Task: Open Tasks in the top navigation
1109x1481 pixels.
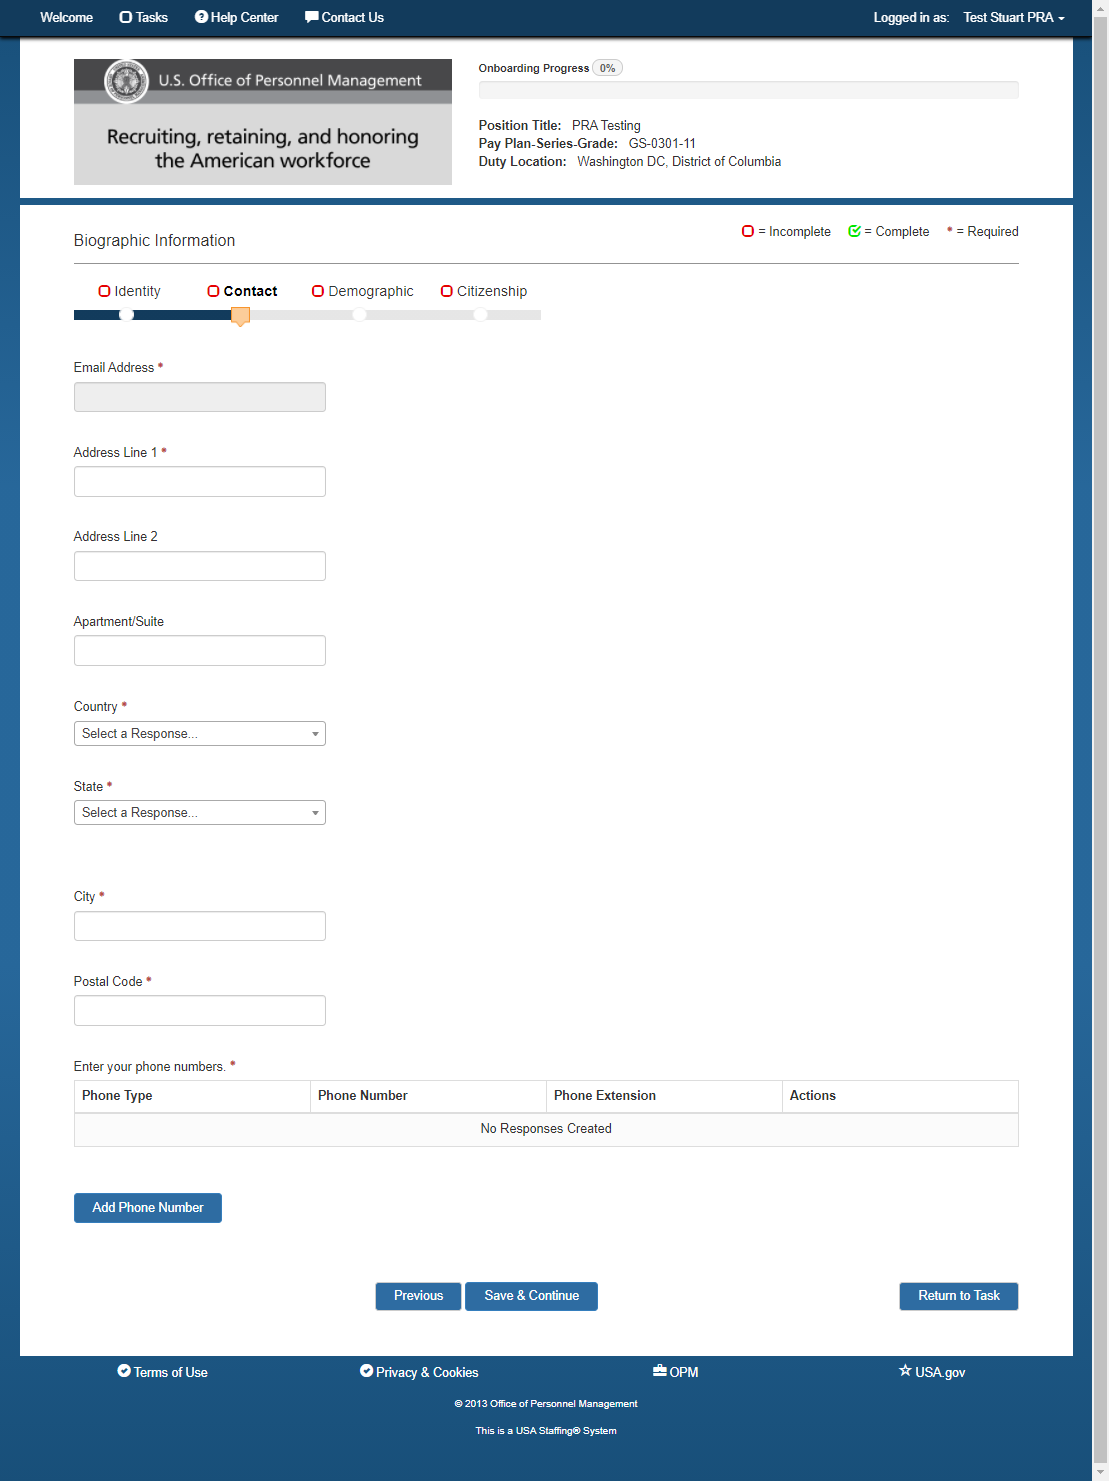Action: click(143, 17)
